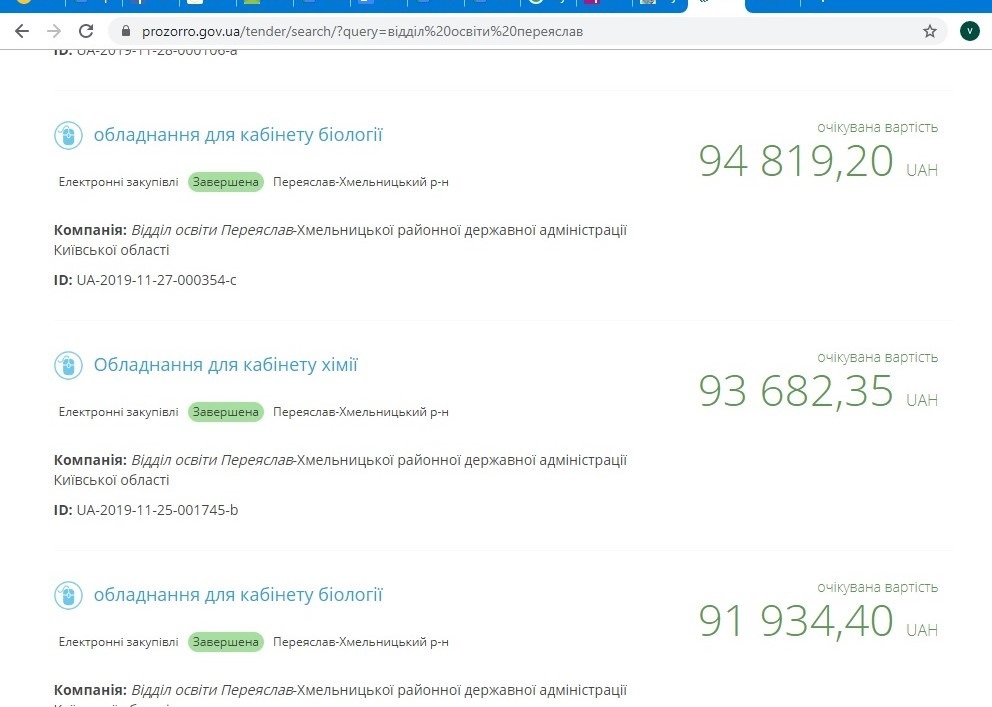View site security info via lock icon

(x=125, y=31)
